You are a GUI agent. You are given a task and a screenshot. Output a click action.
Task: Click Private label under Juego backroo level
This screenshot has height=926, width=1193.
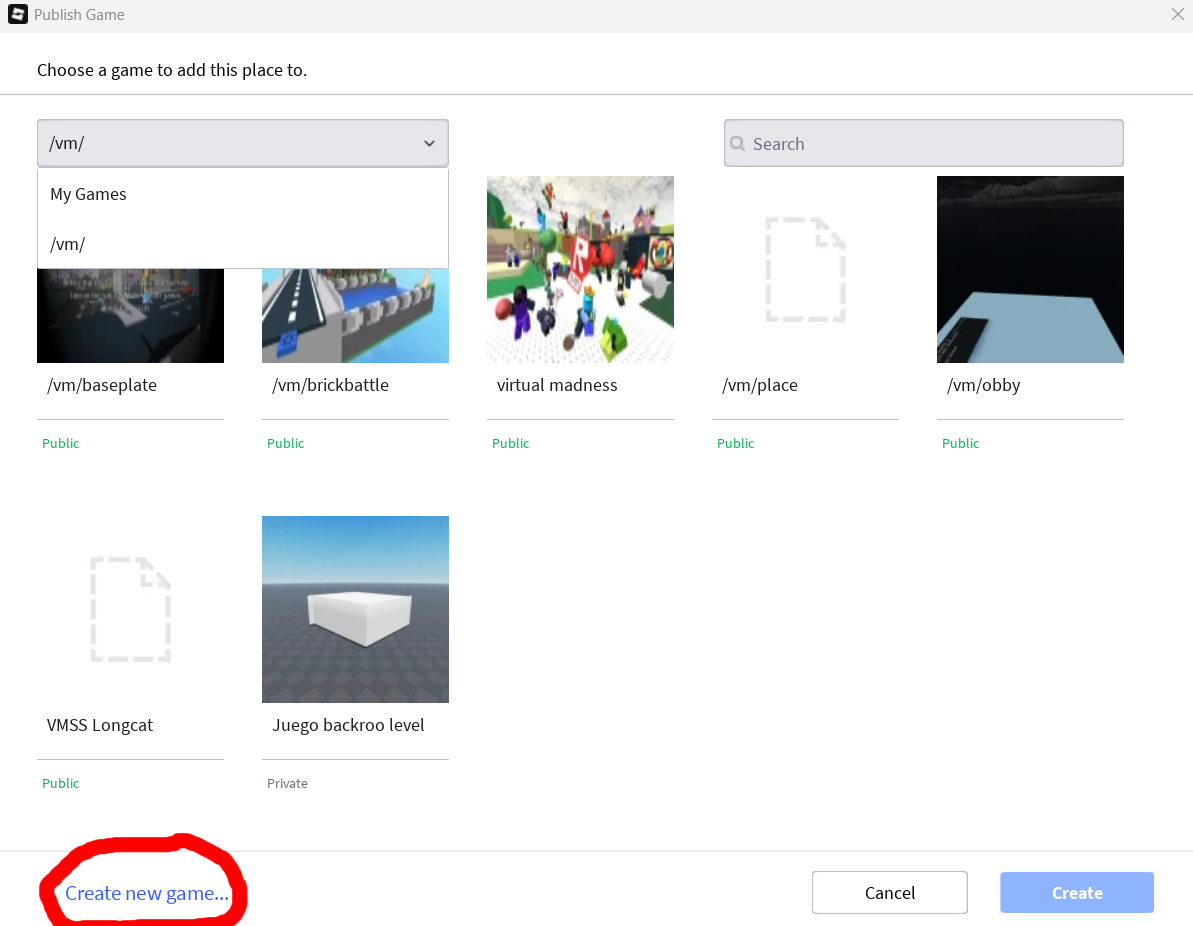(287, 783)
